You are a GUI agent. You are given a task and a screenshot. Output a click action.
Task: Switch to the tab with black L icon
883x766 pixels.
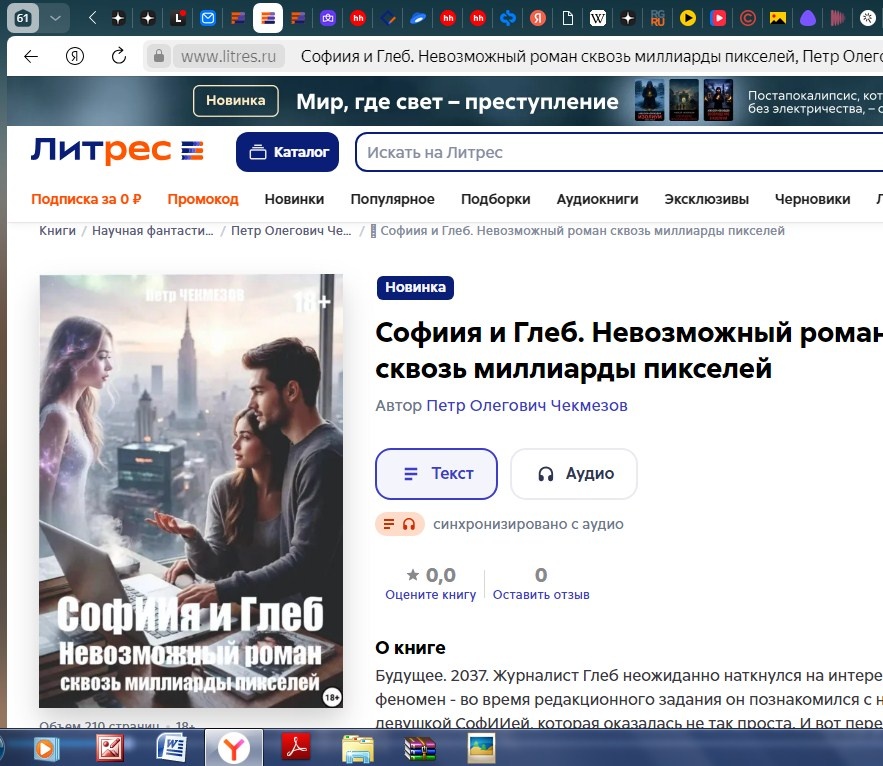click(178, 18)
